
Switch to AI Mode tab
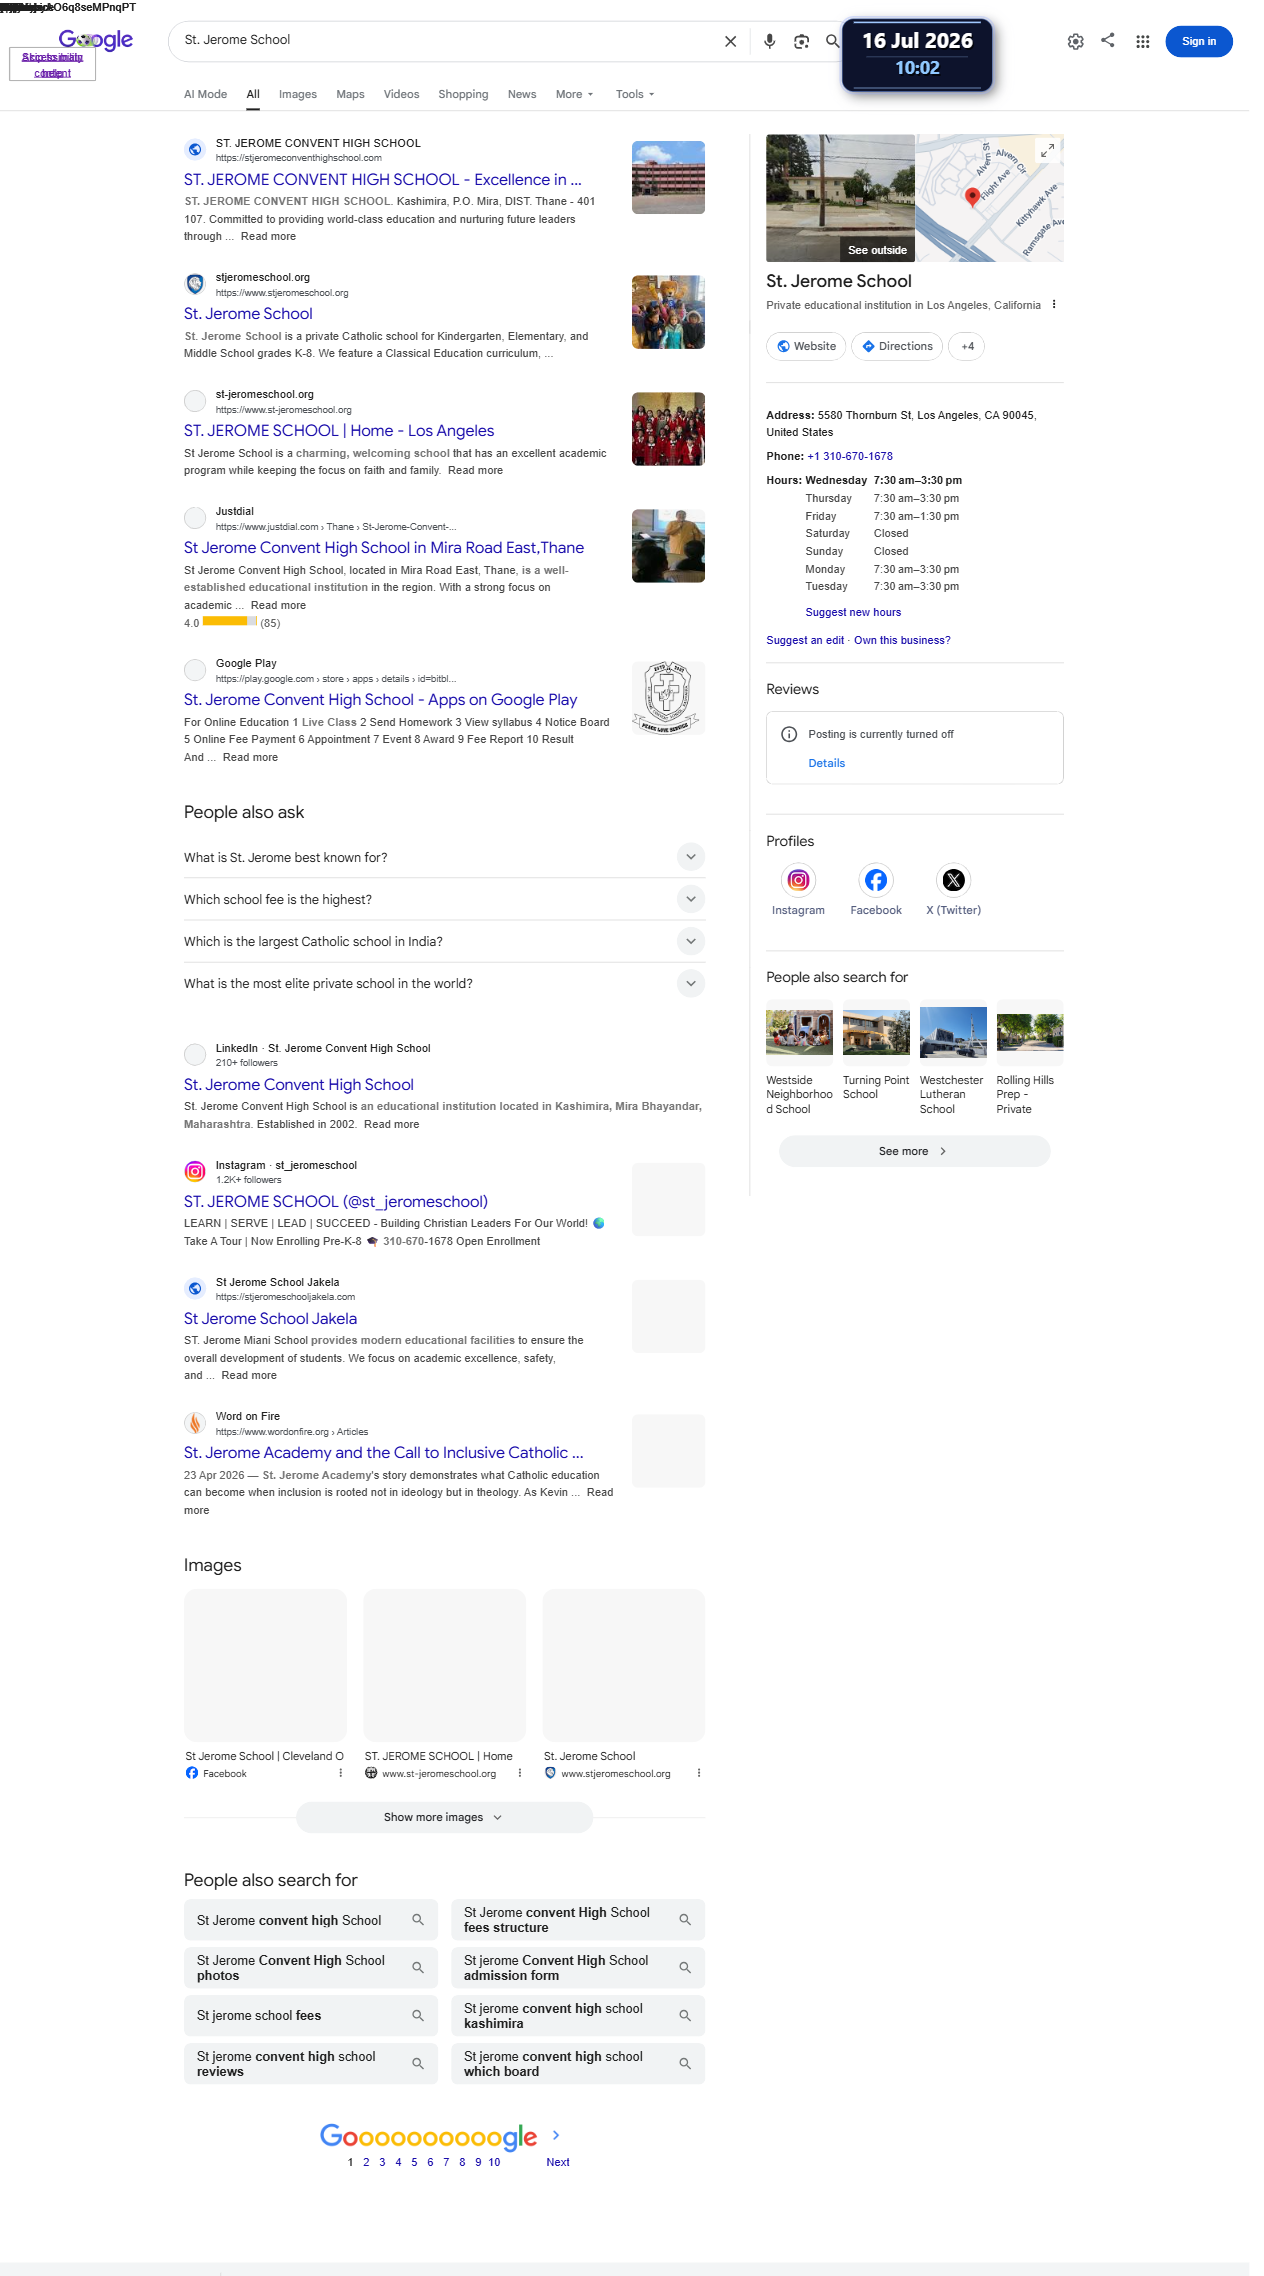(205, 94)
